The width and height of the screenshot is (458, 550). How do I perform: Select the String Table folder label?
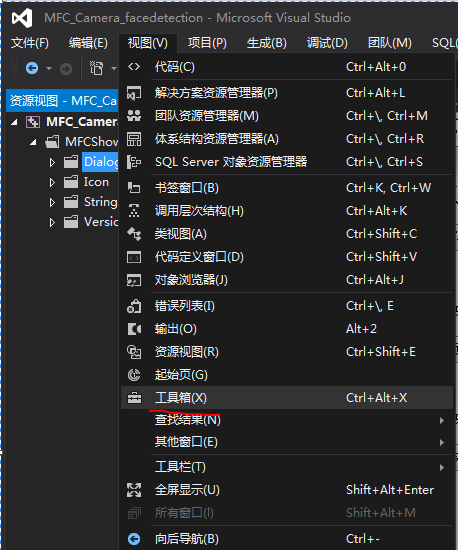point(101,202)
